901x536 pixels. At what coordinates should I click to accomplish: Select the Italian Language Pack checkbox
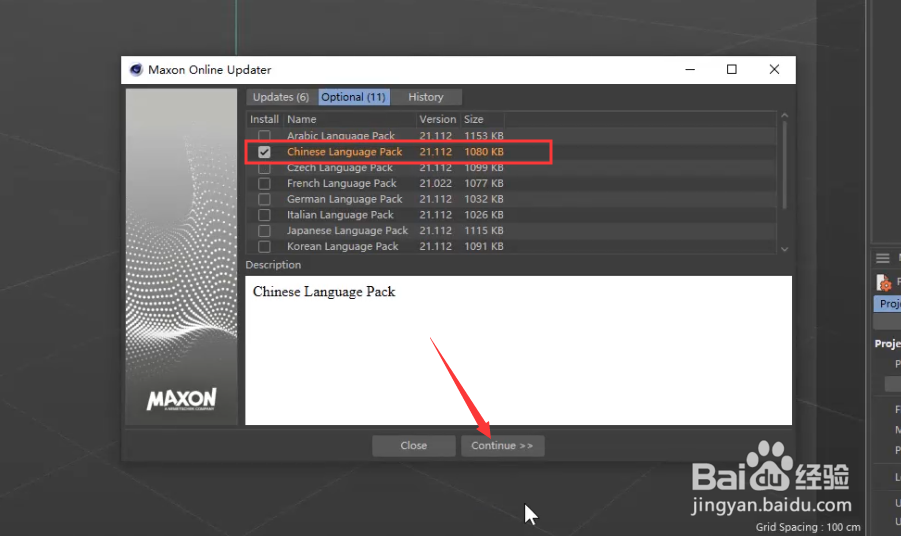(x=264, y=215)
